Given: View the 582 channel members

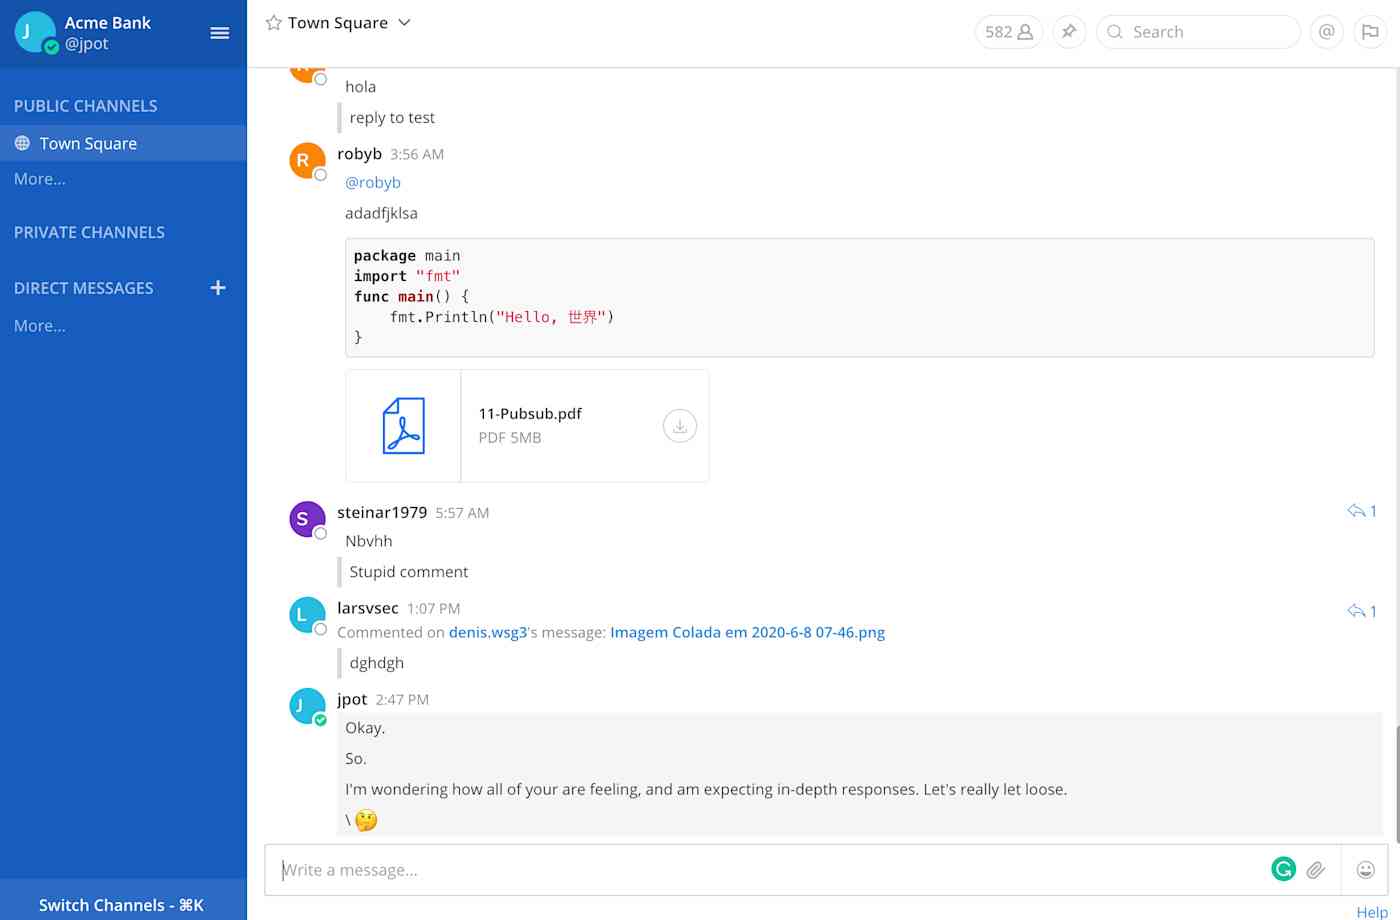Looking at the screenshot, I should (x=1007, y=31).
